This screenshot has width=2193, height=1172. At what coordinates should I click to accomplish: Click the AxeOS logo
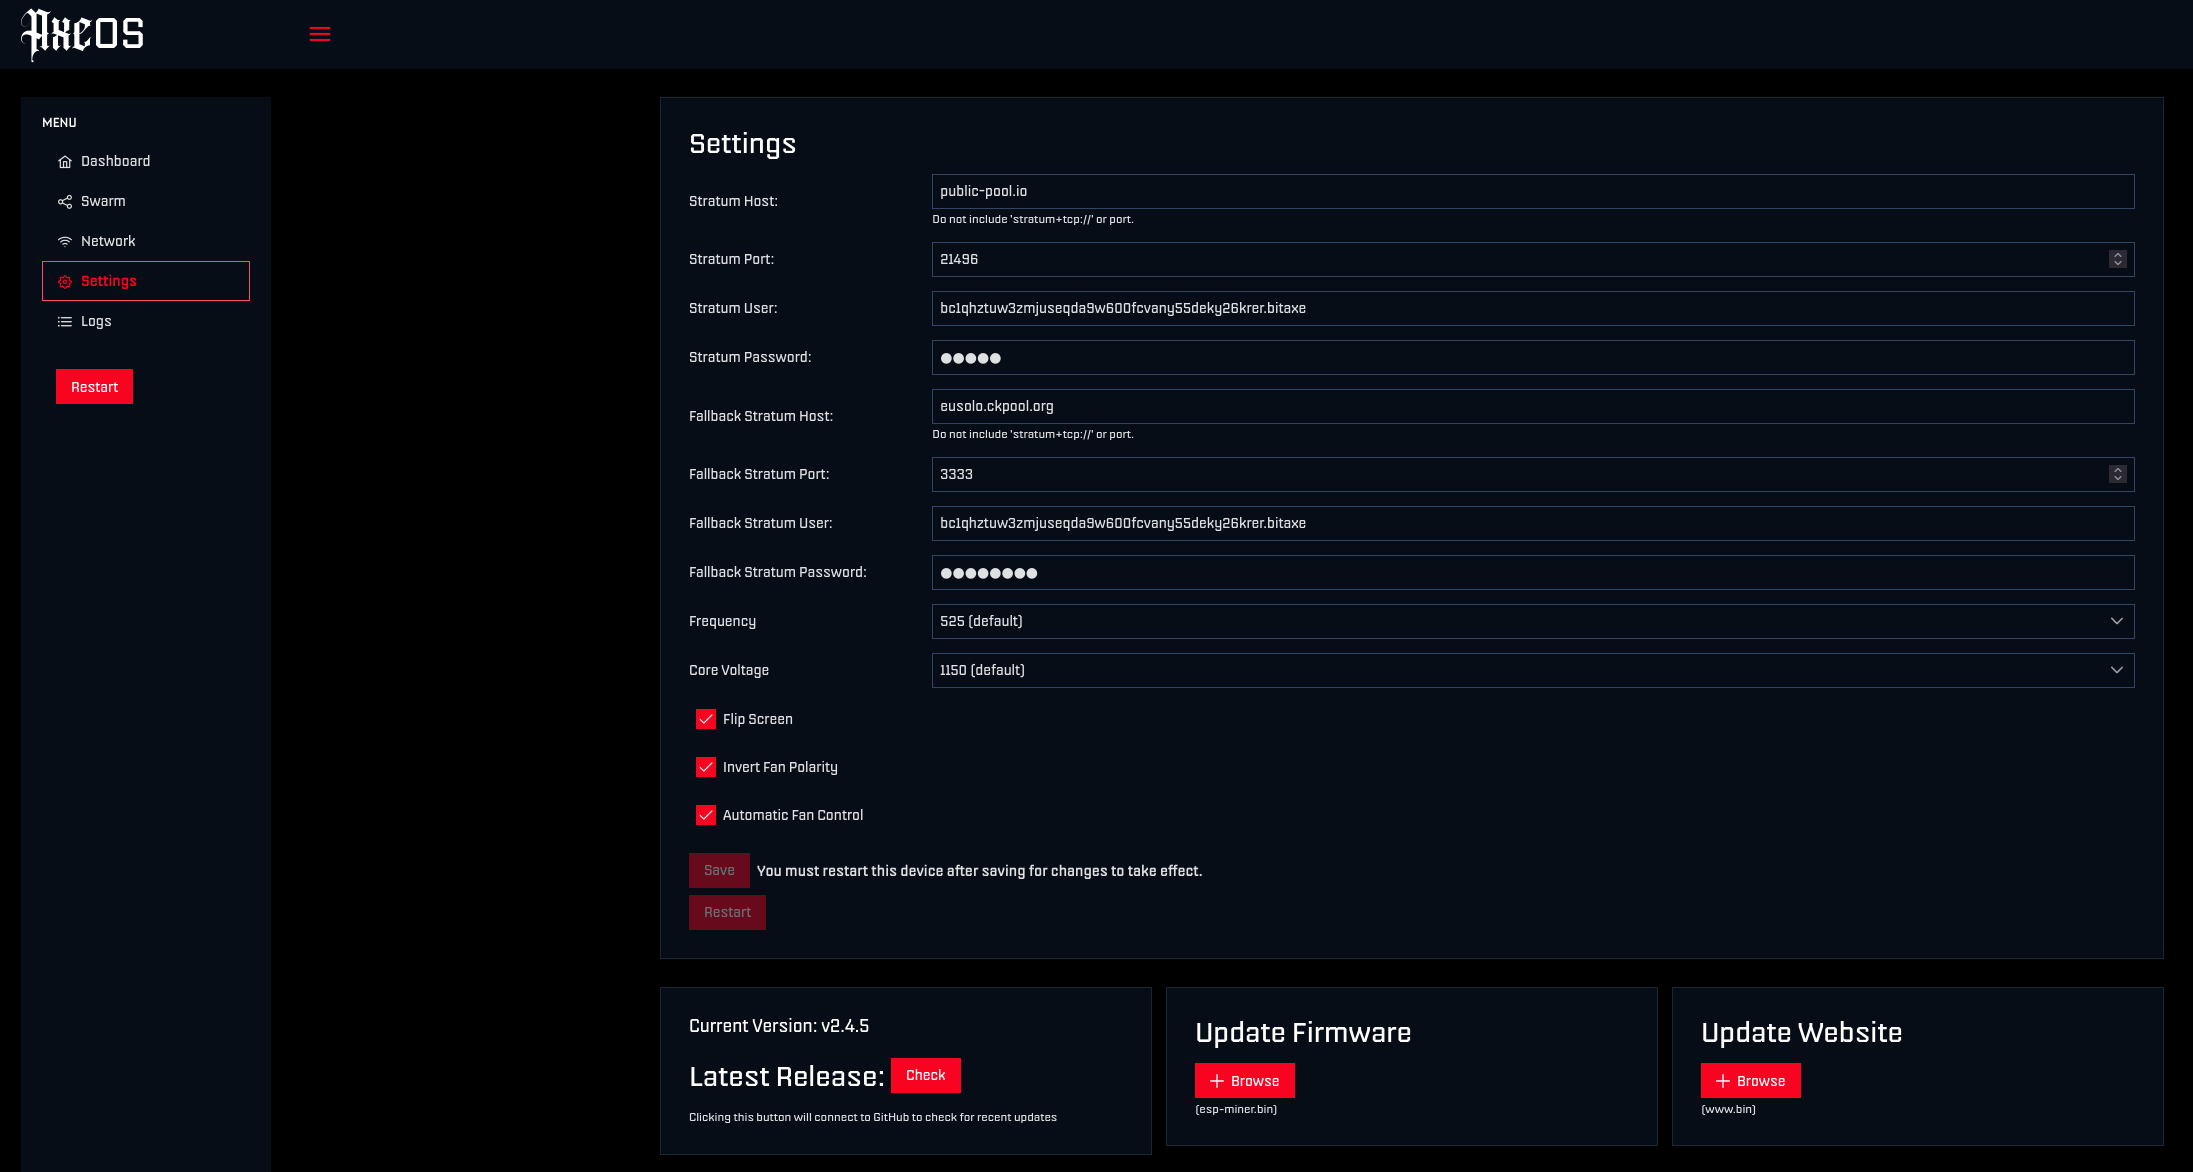pos(83,34)
